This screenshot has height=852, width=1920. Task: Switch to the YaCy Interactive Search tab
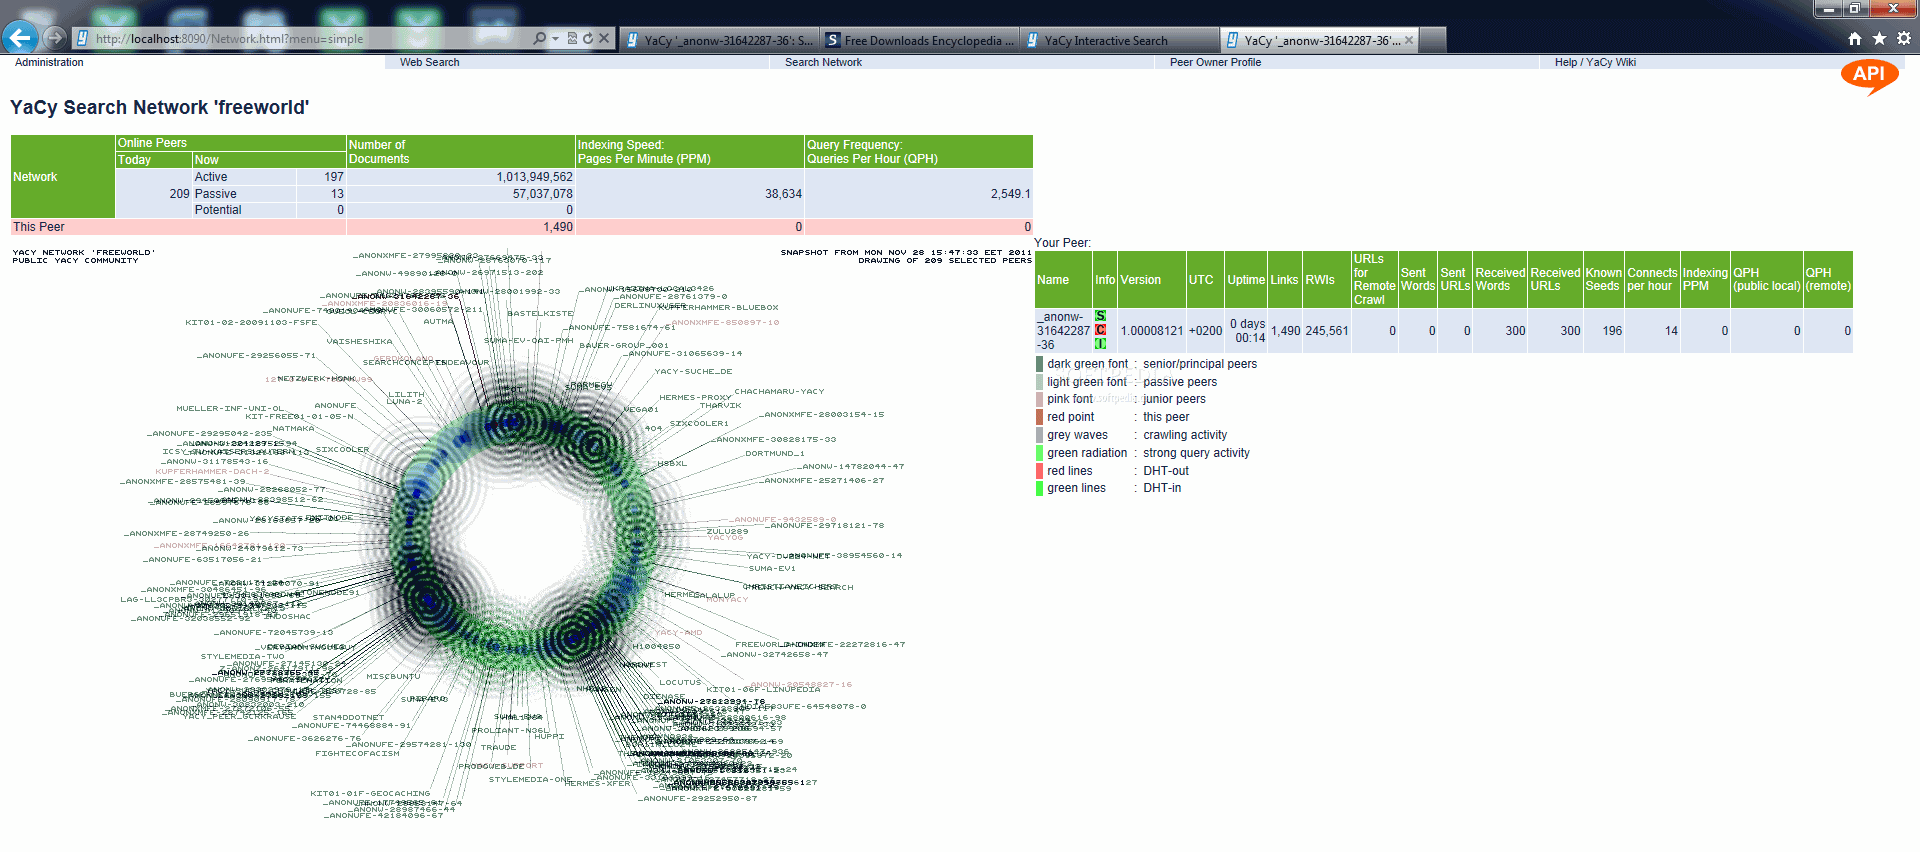(1120, 40)
